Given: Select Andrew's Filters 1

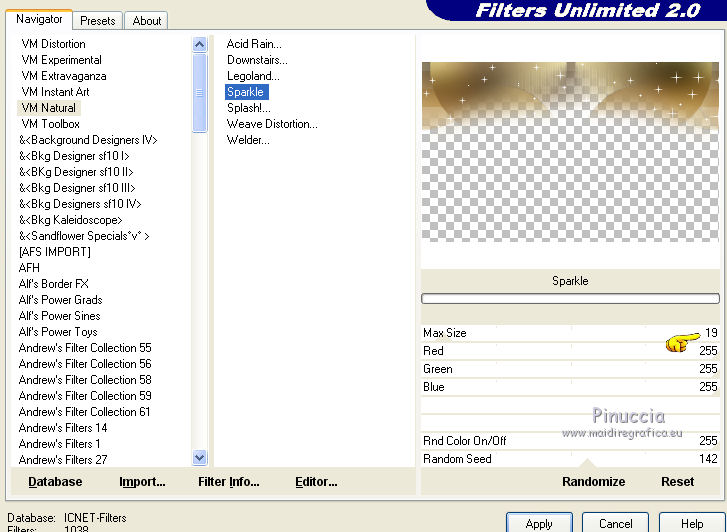Looking at the screenshot, I should 59,444.
